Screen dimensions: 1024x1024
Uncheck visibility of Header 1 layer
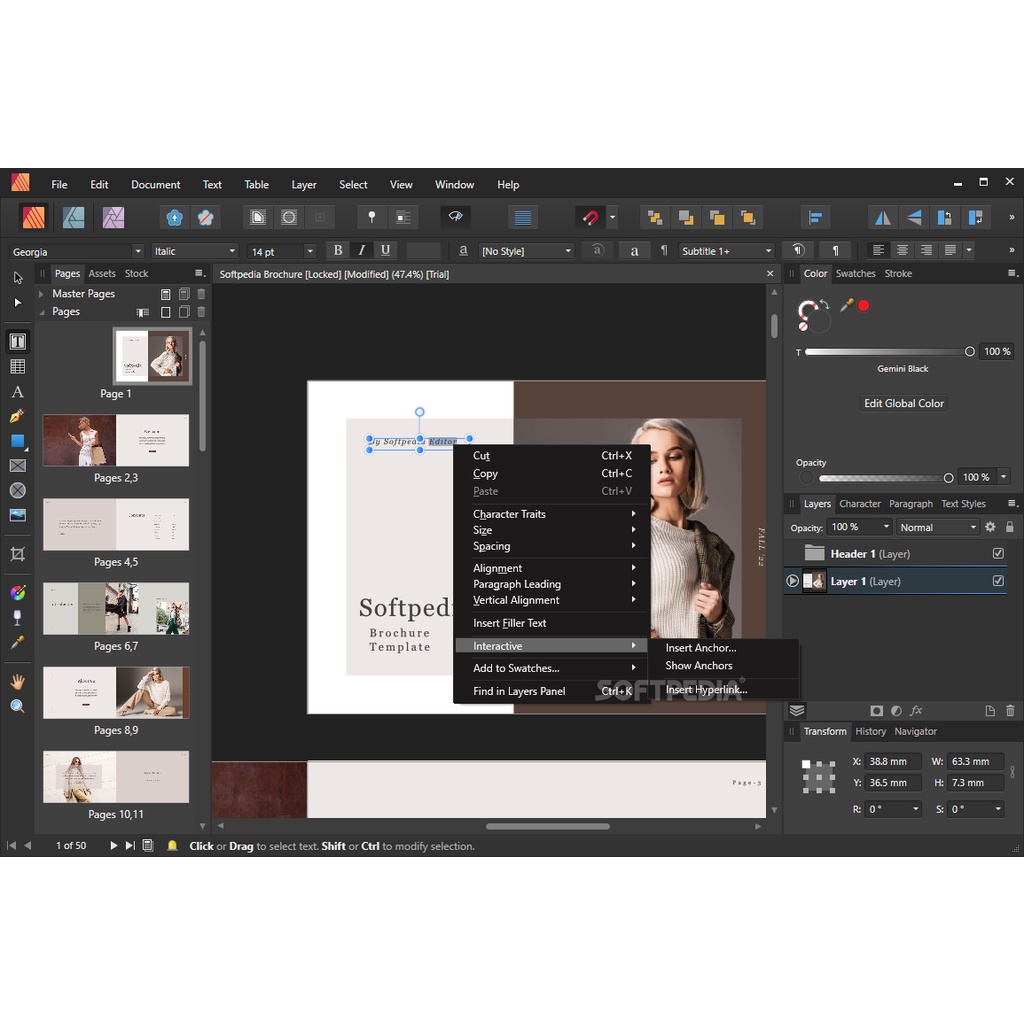[x=998, y=553]
